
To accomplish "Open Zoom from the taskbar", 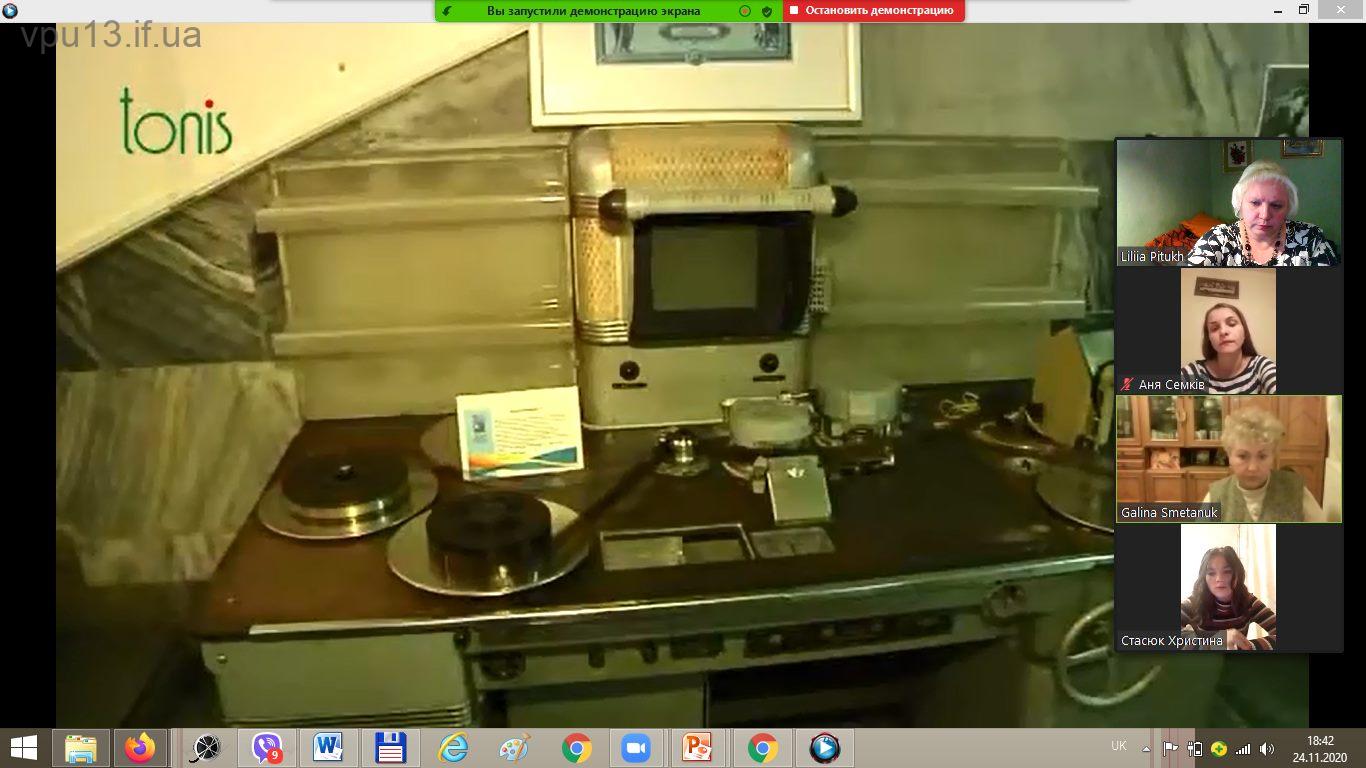I will [634, 748].
